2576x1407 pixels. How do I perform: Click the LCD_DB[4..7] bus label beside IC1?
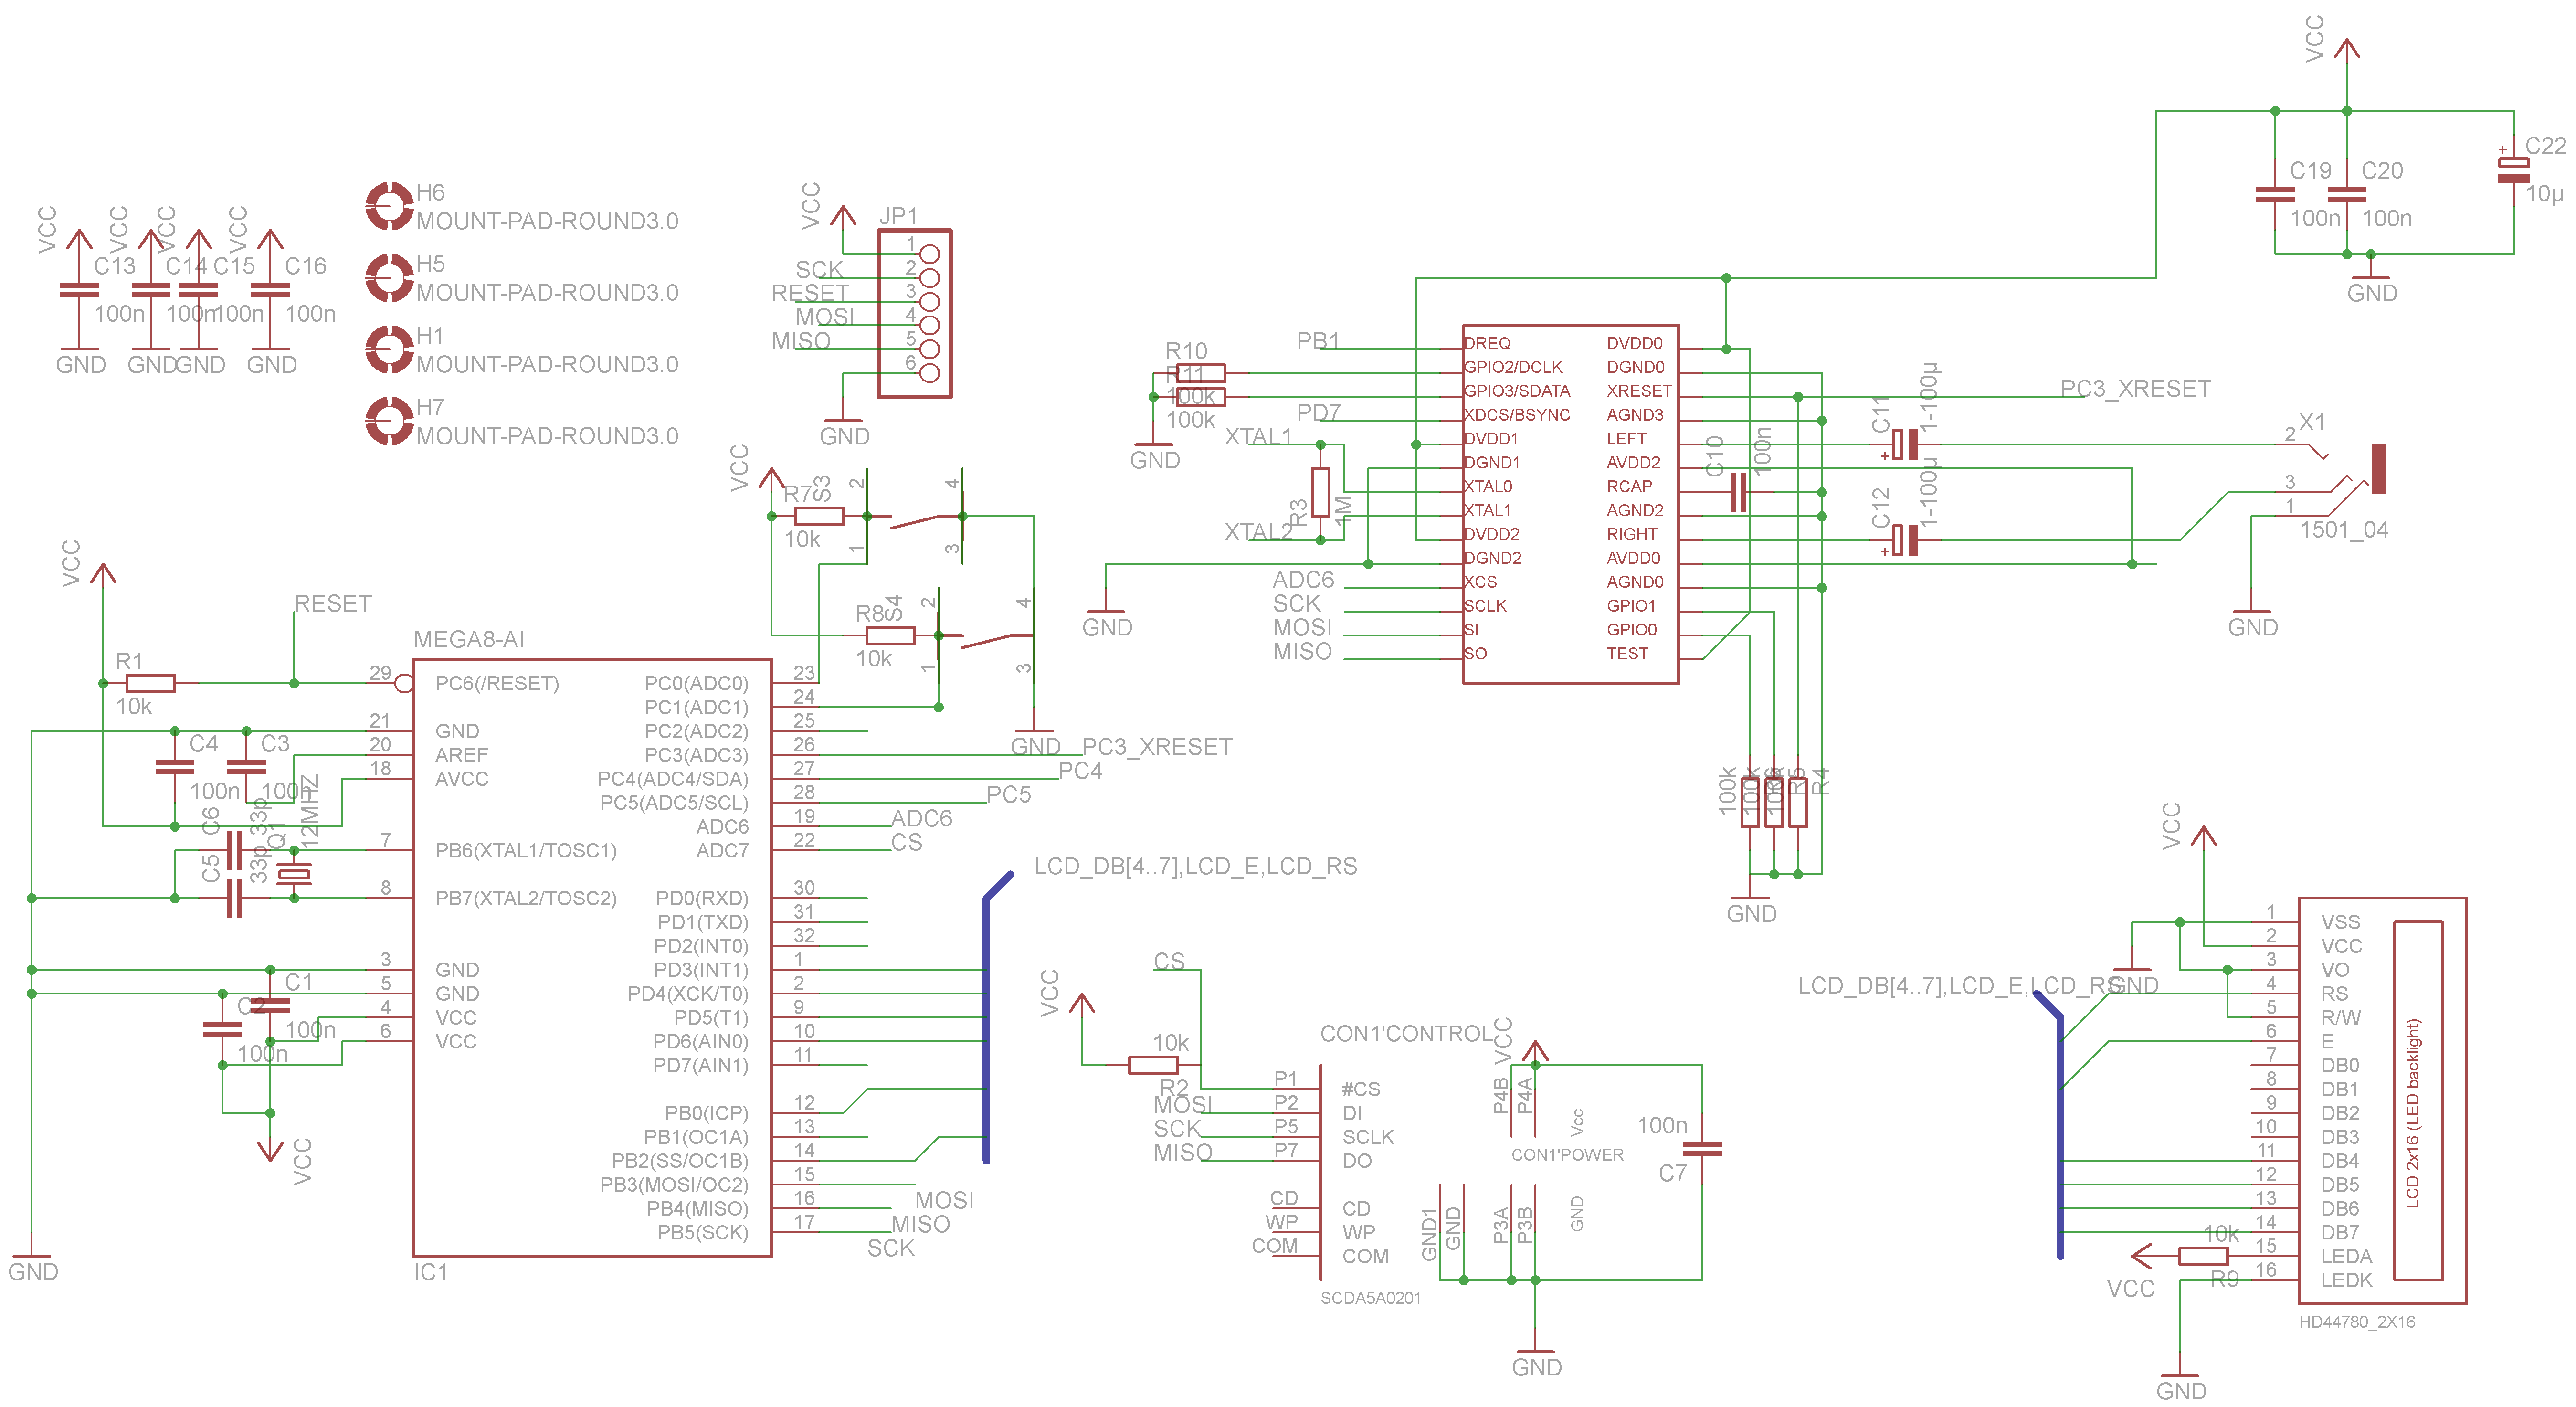(1195, 867)
